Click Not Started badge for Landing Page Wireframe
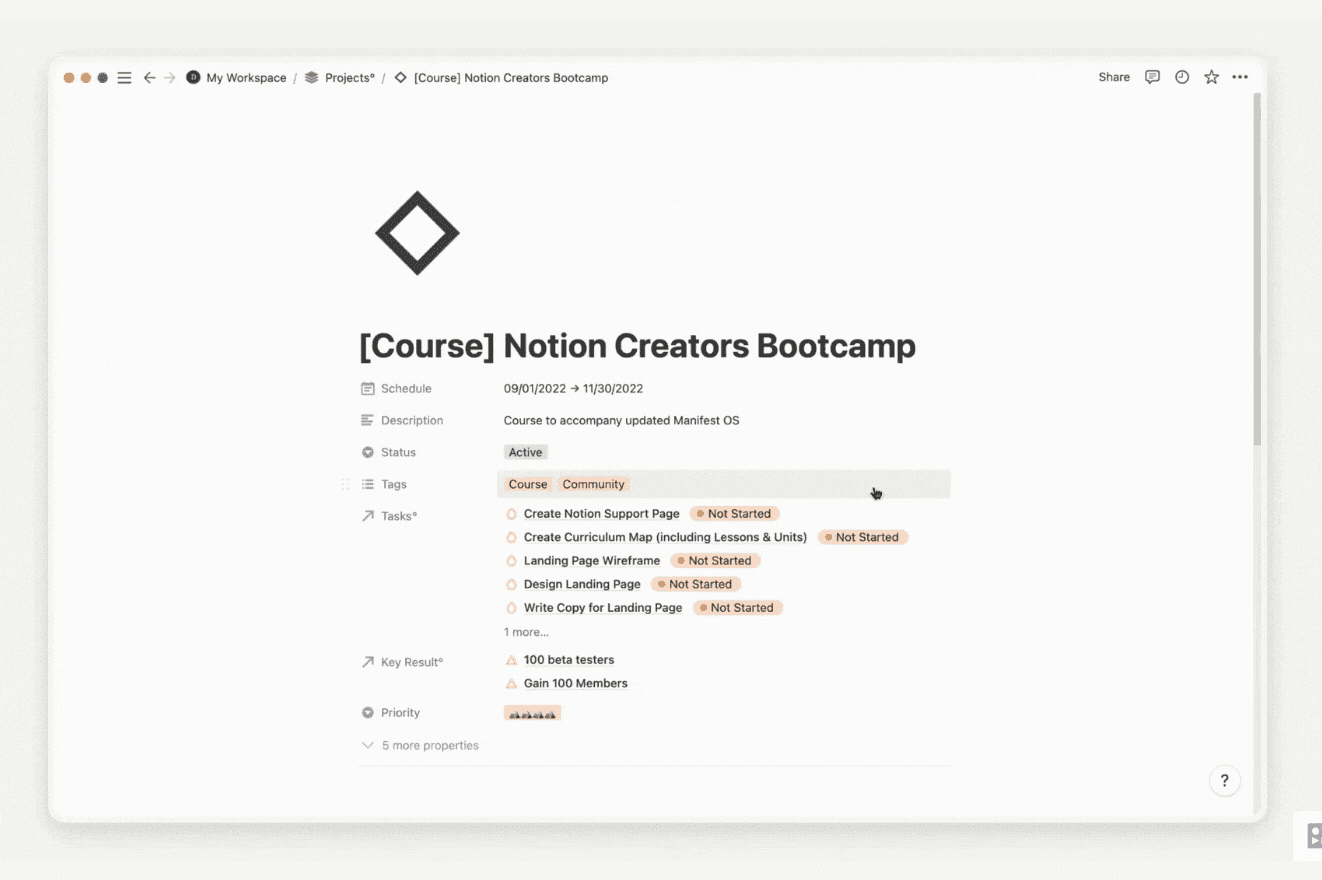Viewport: 1322px width, 880px height. coord(715,560)
